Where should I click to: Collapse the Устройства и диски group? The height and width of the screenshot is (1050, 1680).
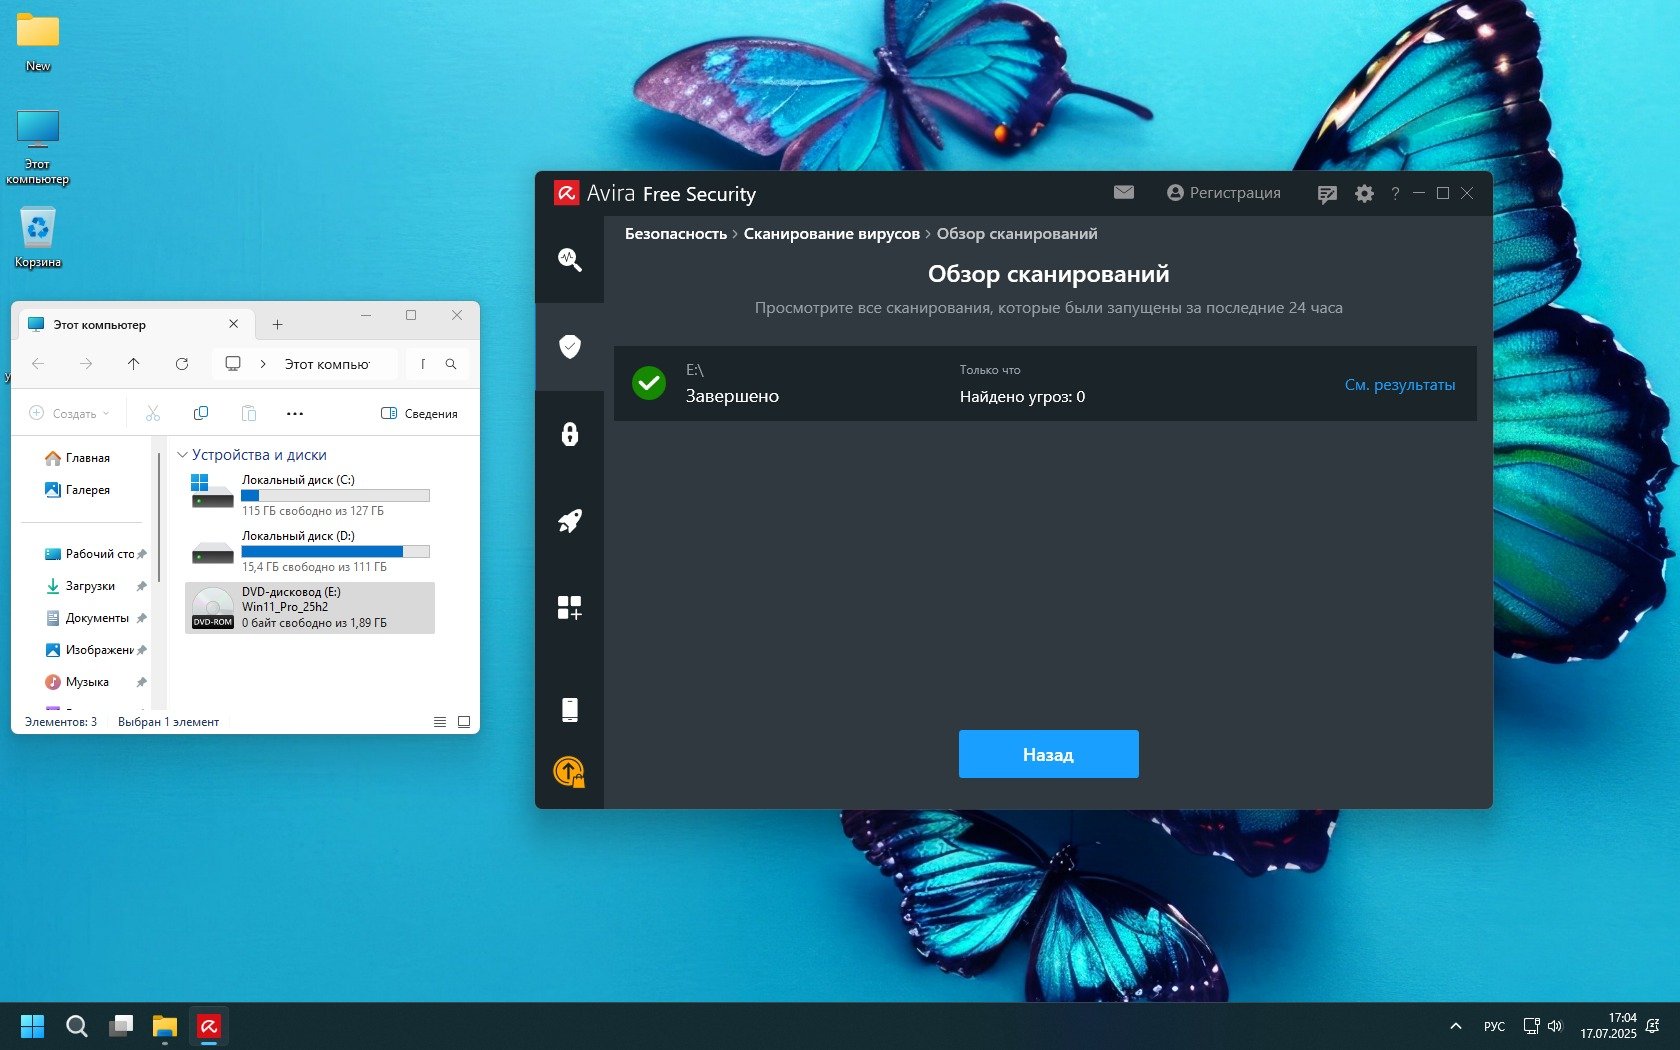pos(183,455)
